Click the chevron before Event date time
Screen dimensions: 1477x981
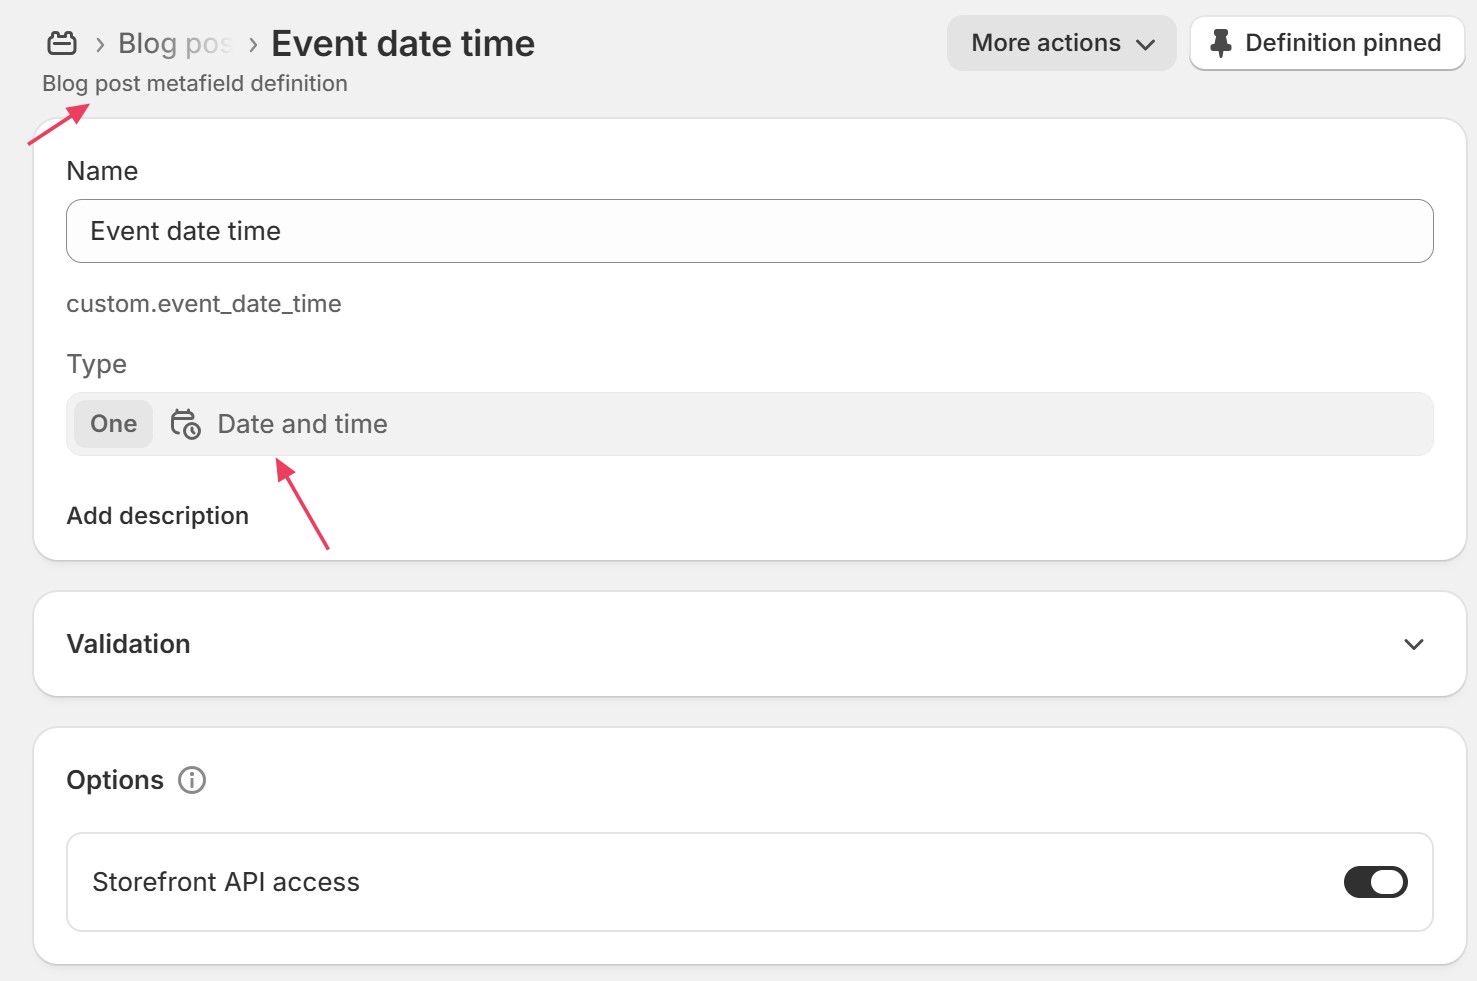(x=253, y=44)
